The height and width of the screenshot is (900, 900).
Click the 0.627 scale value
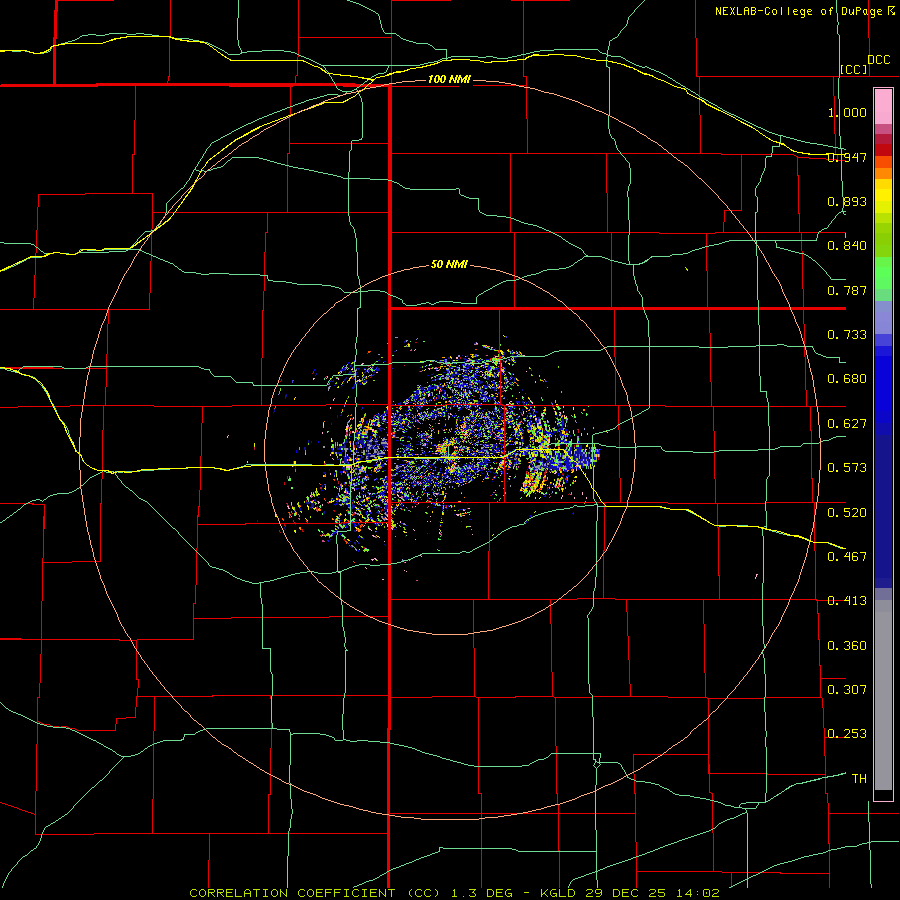pyautogui.click(x=847, y=424)
